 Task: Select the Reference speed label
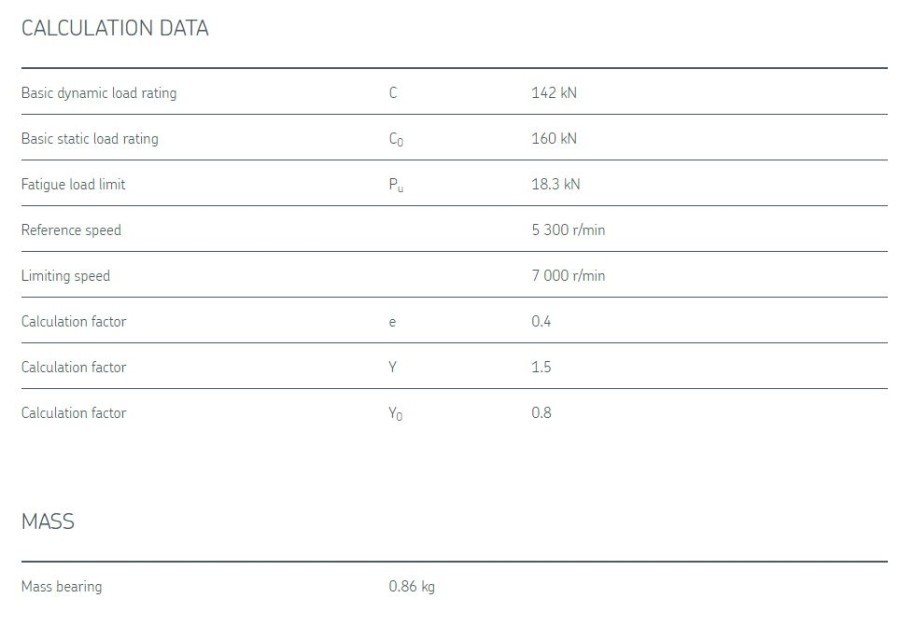point(71,230)
